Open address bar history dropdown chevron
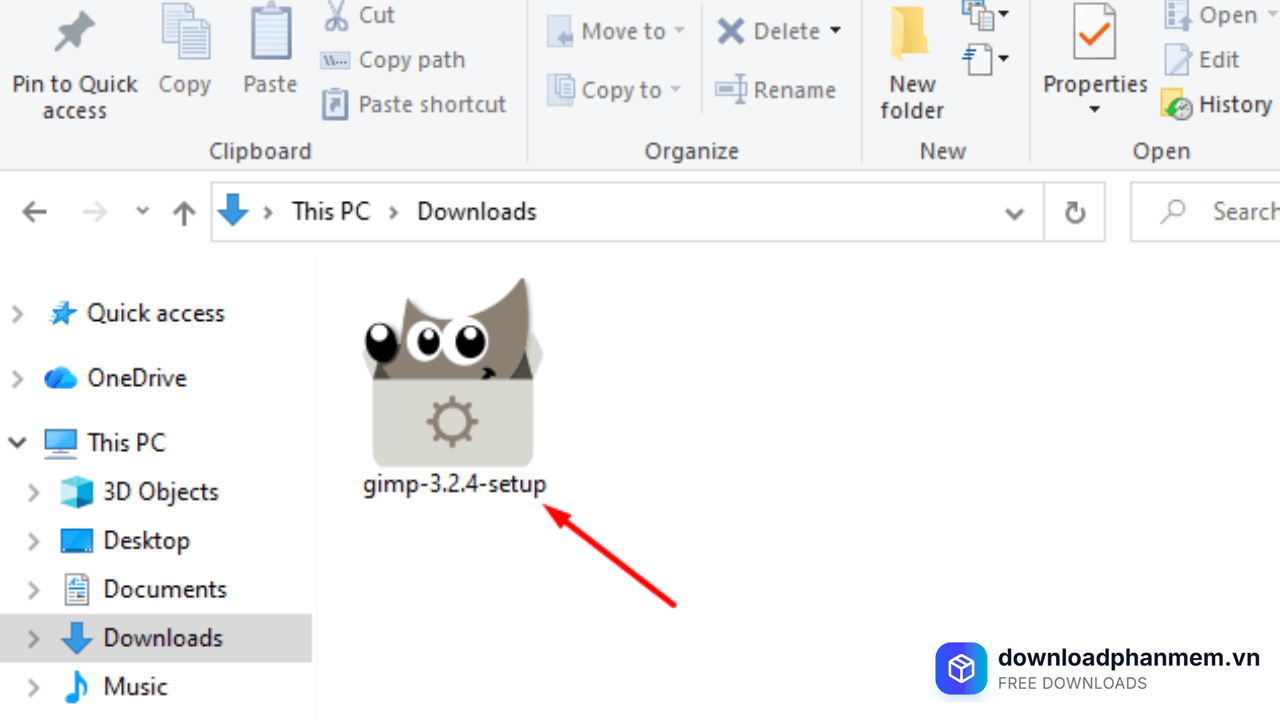 1014,213
